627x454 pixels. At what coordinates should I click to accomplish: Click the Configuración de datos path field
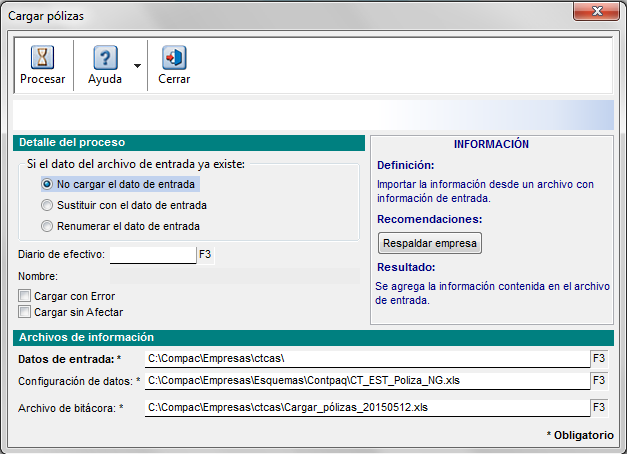[367, 380]
